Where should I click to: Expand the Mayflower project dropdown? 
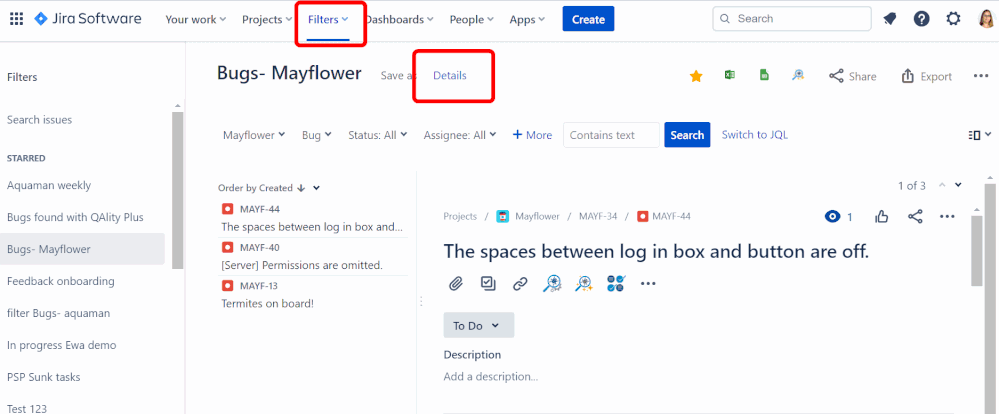point(254,135)
